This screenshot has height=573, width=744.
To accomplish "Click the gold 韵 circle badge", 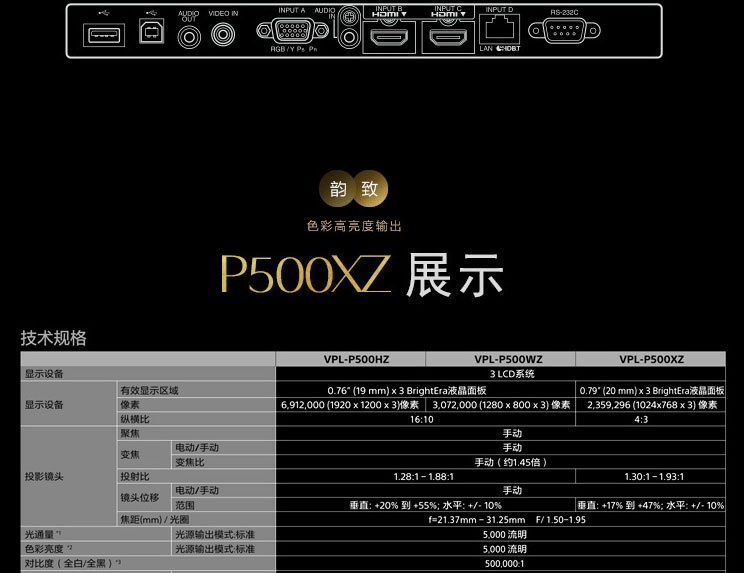I will coord(337,189).
